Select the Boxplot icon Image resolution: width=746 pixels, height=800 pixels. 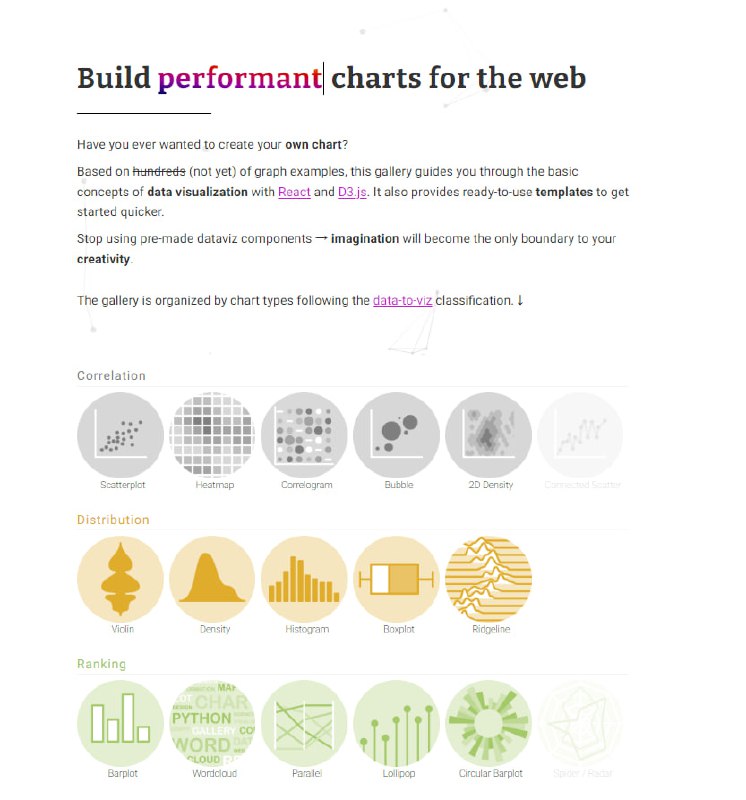coord(397,576)
